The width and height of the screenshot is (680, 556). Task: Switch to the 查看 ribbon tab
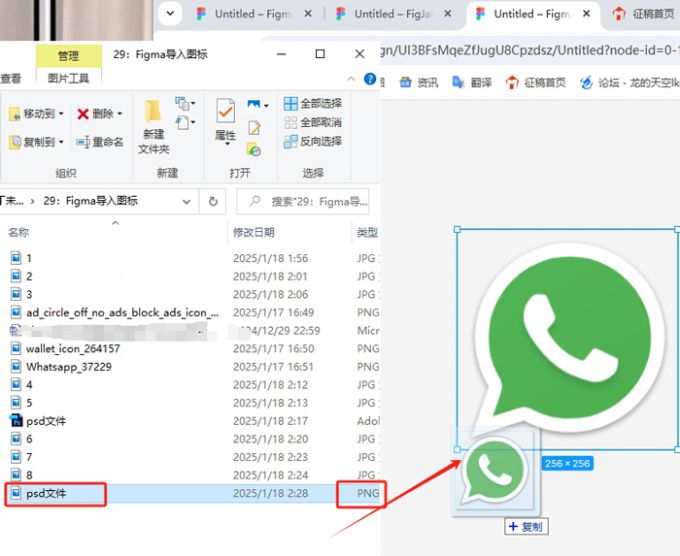tap(11, 78)
